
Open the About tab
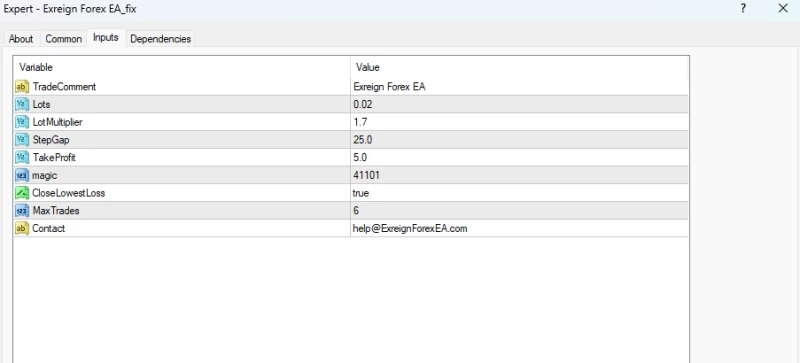pyautogui.click(x=21, y=39)
